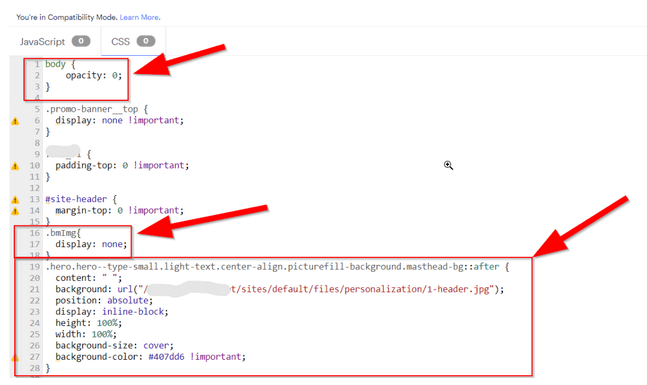Image resolution: width=647 pixels, height=385 pixels.
Task: Click the 'opacity: 0;' declaration
Action: 94,76
